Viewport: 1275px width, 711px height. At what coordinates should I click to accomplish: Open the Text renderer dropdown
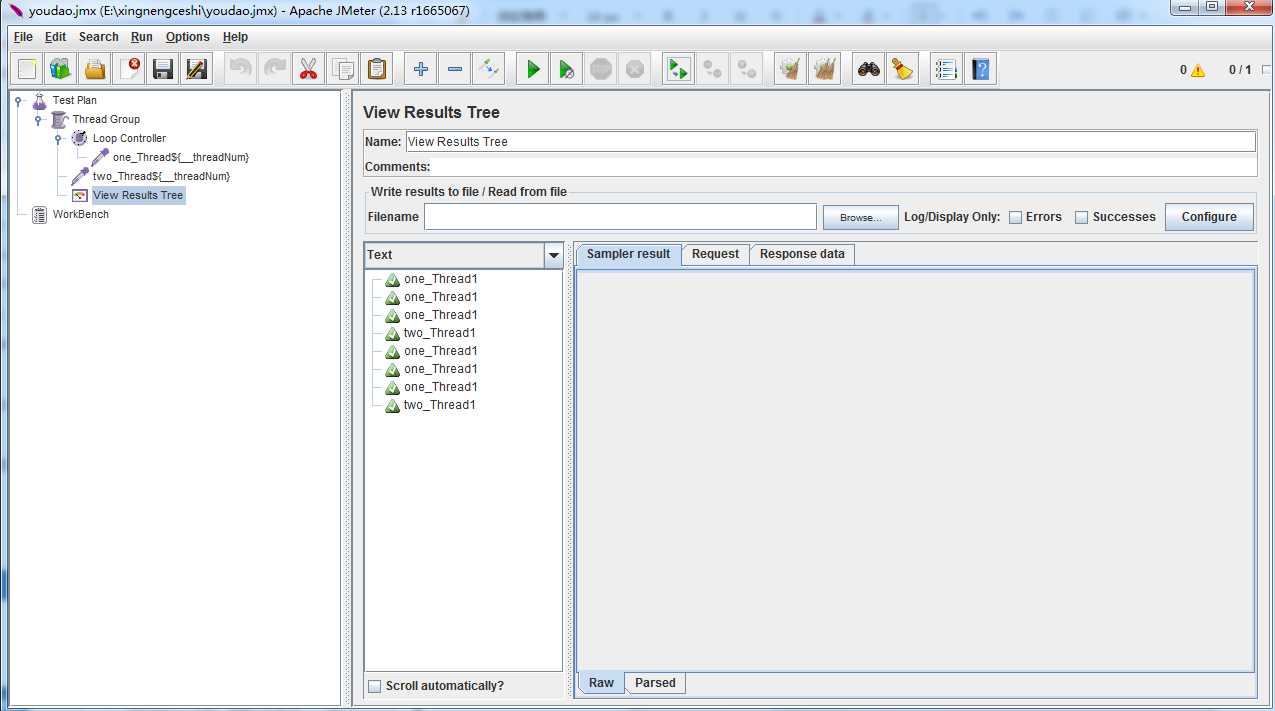(554, 256)
